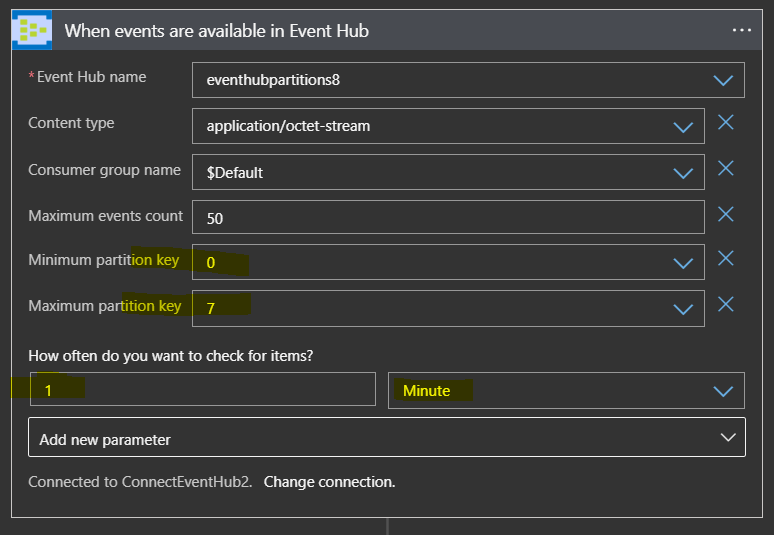
Task: Remove the Content type parameter
Action: point(726,122)
